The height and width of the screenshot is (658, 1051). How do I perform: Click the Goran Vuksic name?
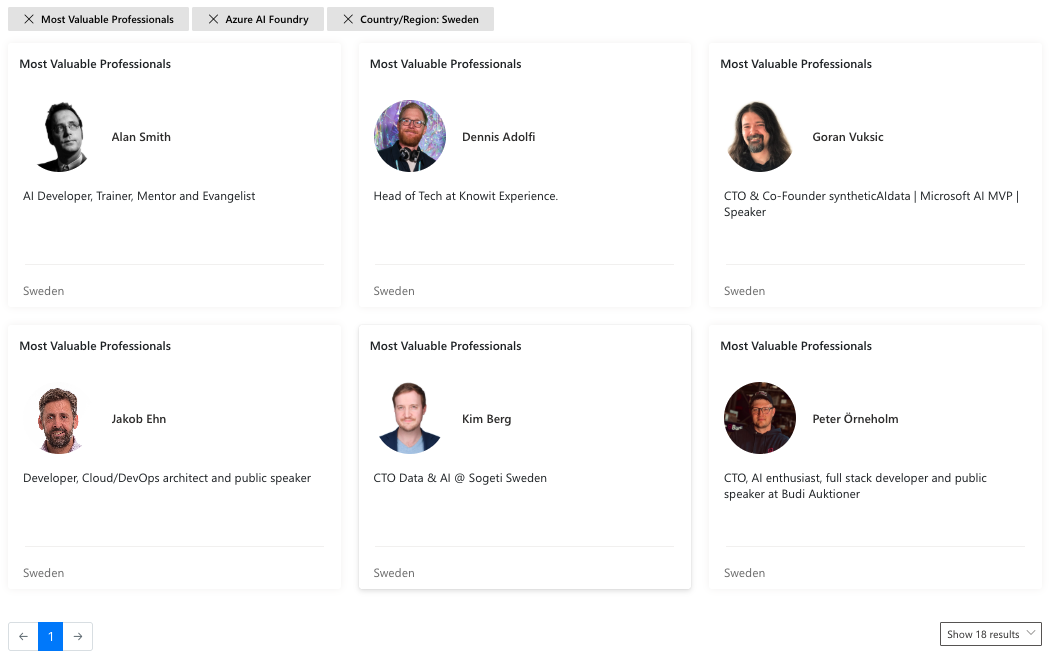point(848,137)
